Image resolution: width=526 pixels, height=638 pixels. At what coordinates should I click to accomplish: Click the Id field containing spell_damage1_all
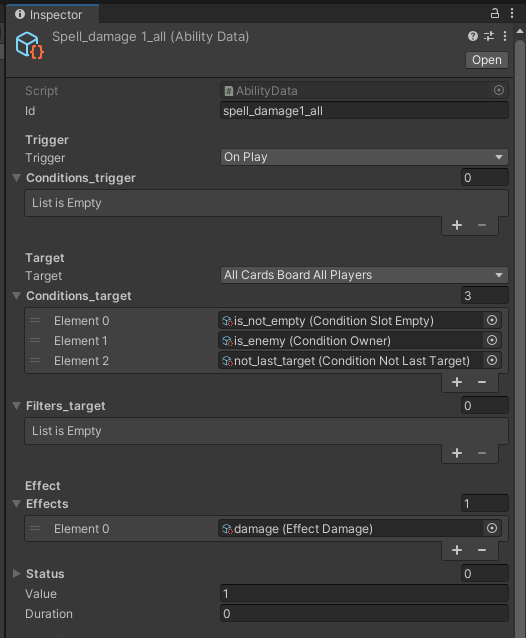point(364,111)
